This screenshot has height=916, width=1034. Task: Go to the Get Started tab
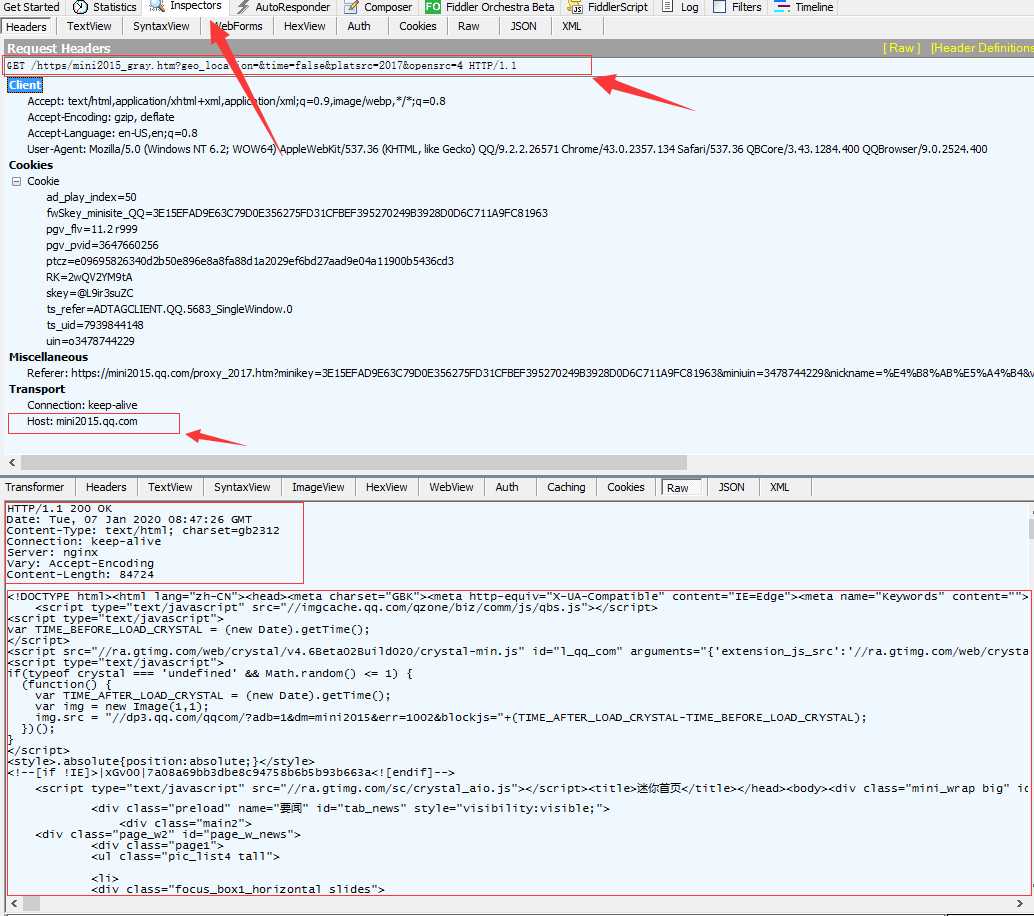tap(31, 7)
